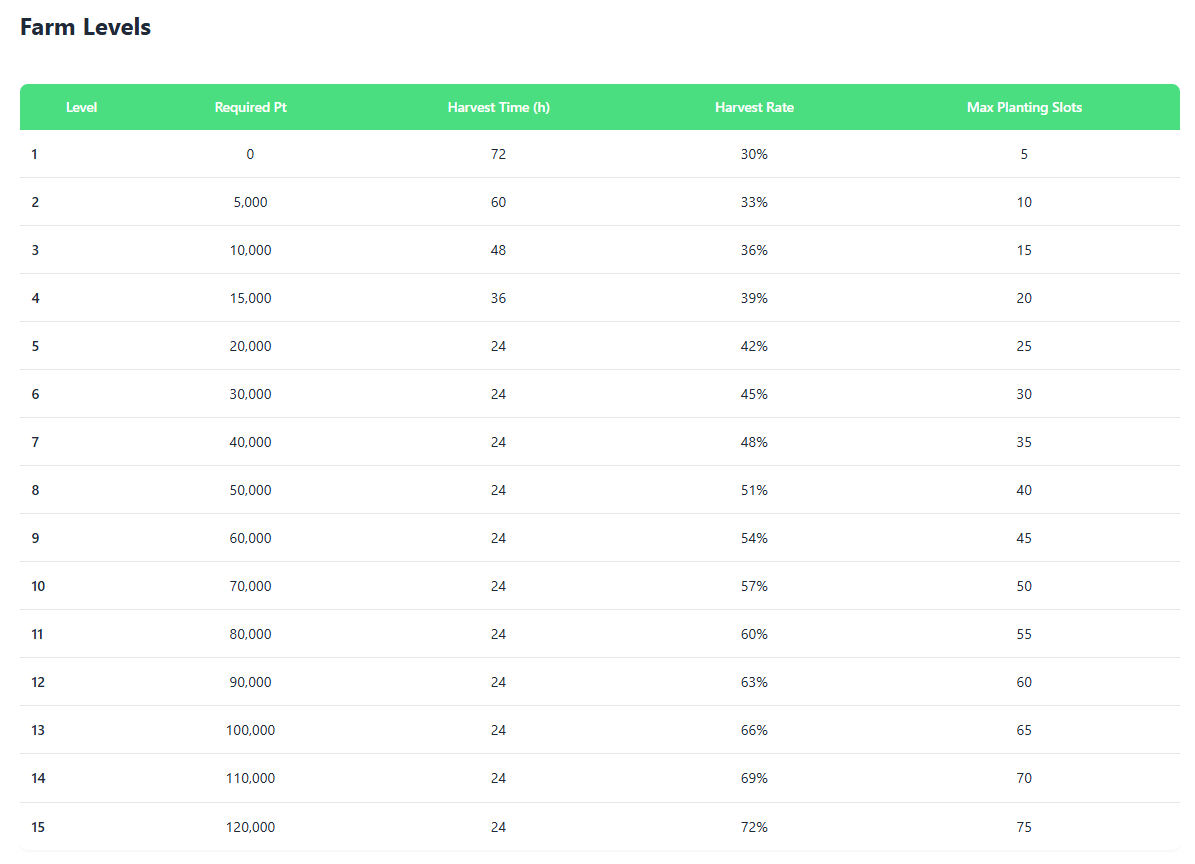Click the 33% harvest rate cell
The width and height of the screenshot is (1195, 864).
click(x=754, y=202)
